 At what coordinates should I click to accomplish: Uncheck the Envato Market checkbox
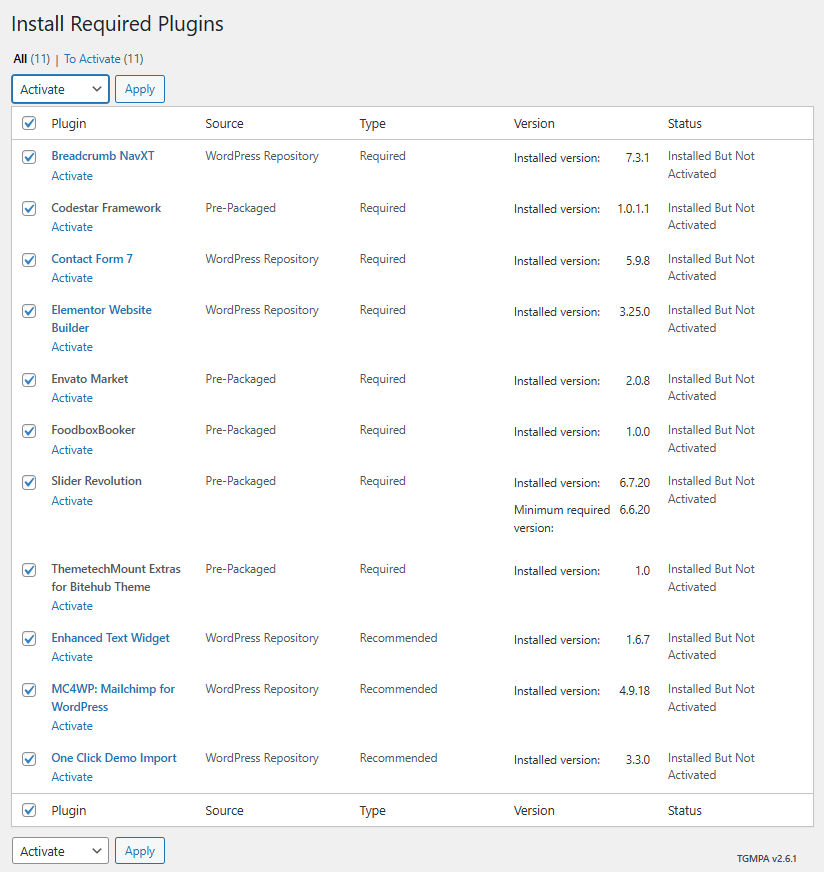tap(29, 380)
